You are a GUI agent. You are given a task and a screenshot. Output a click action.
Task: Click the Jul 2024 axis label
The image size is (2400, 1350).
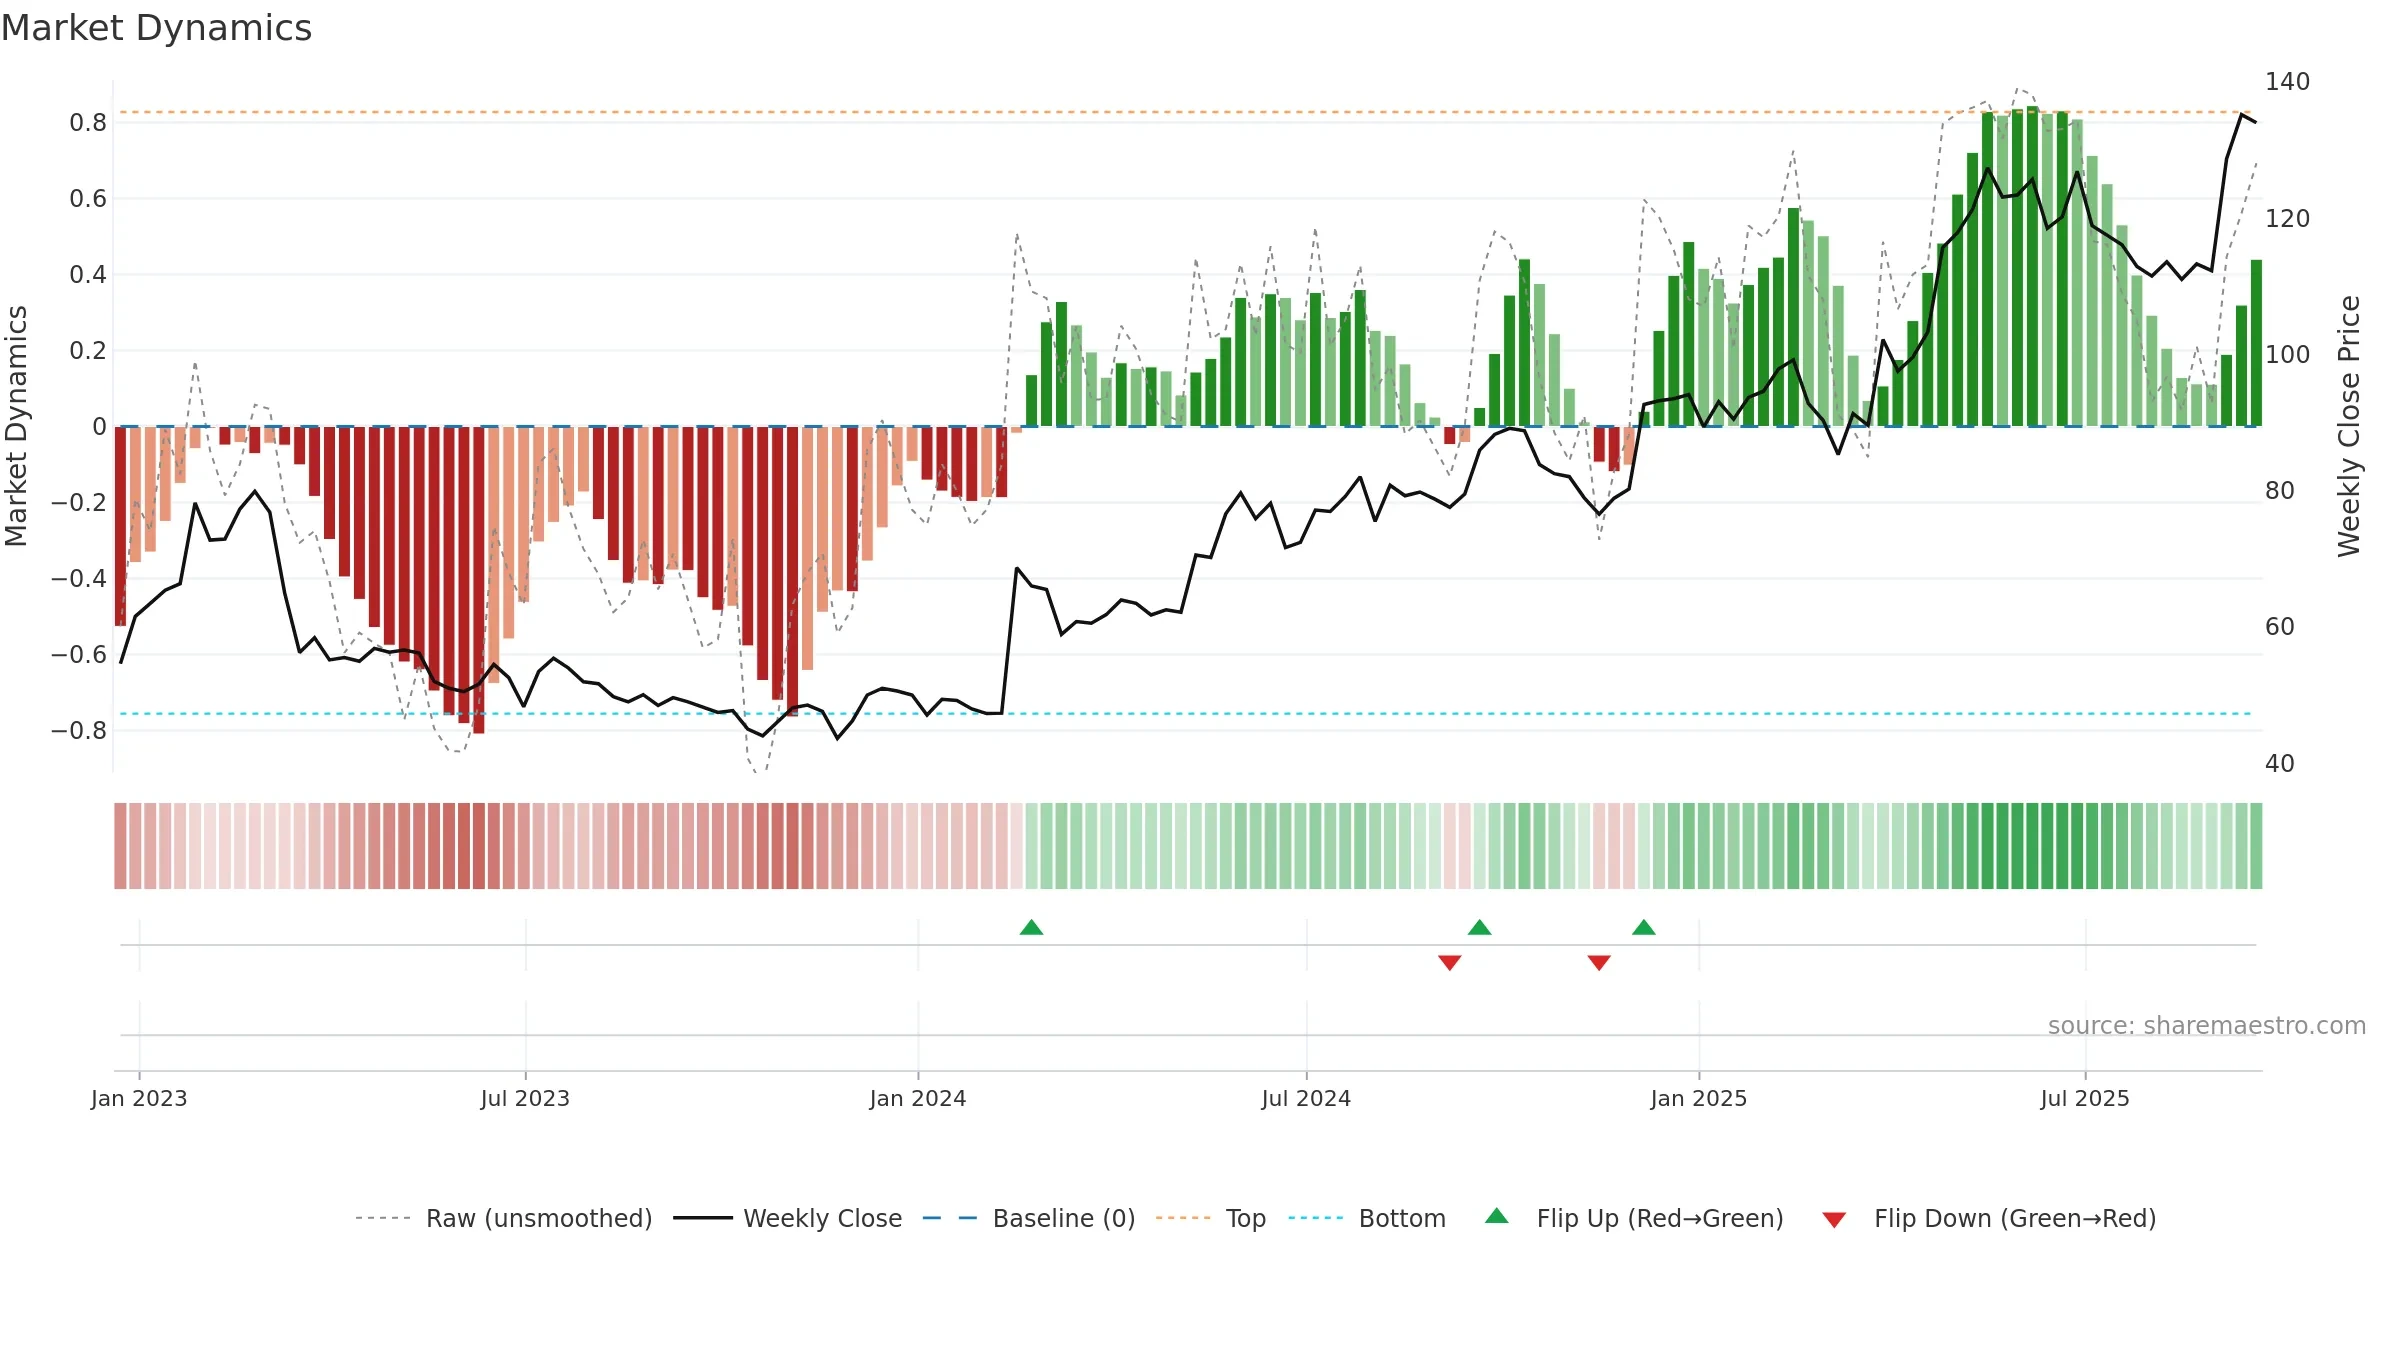1306,1098
